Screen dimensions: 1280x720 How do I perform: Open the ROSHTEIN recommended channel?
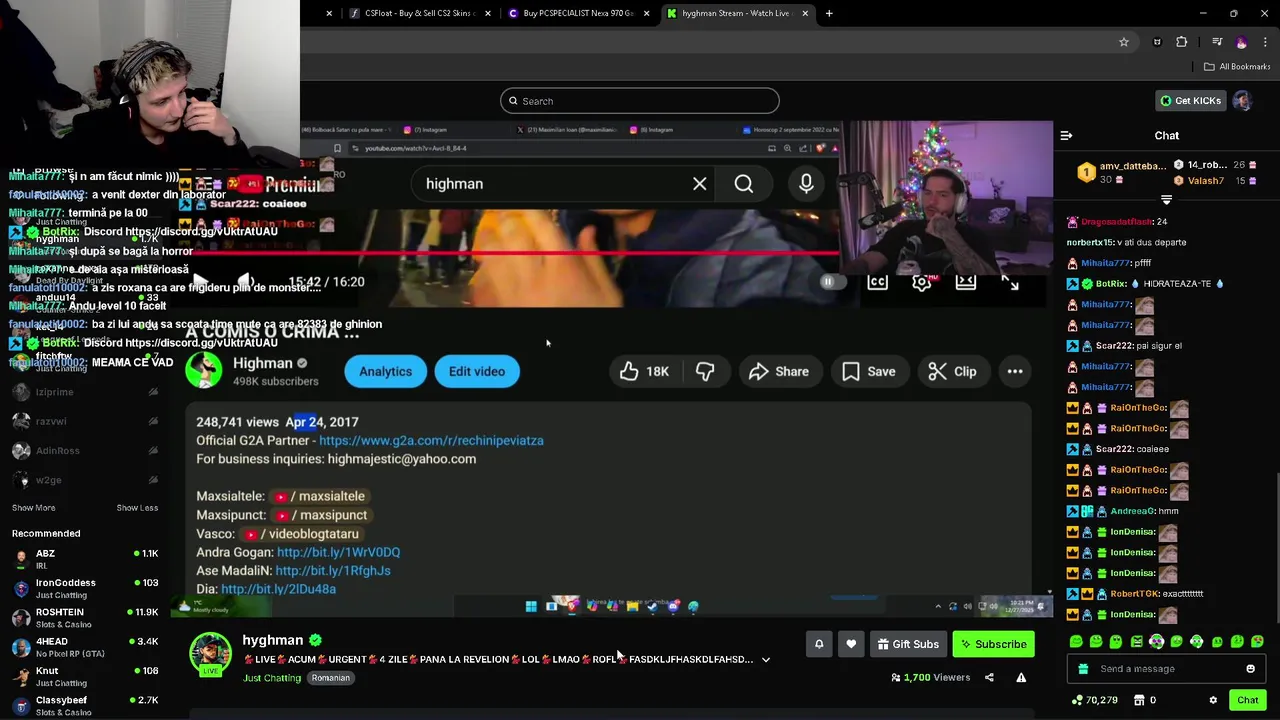click(85, 617)
